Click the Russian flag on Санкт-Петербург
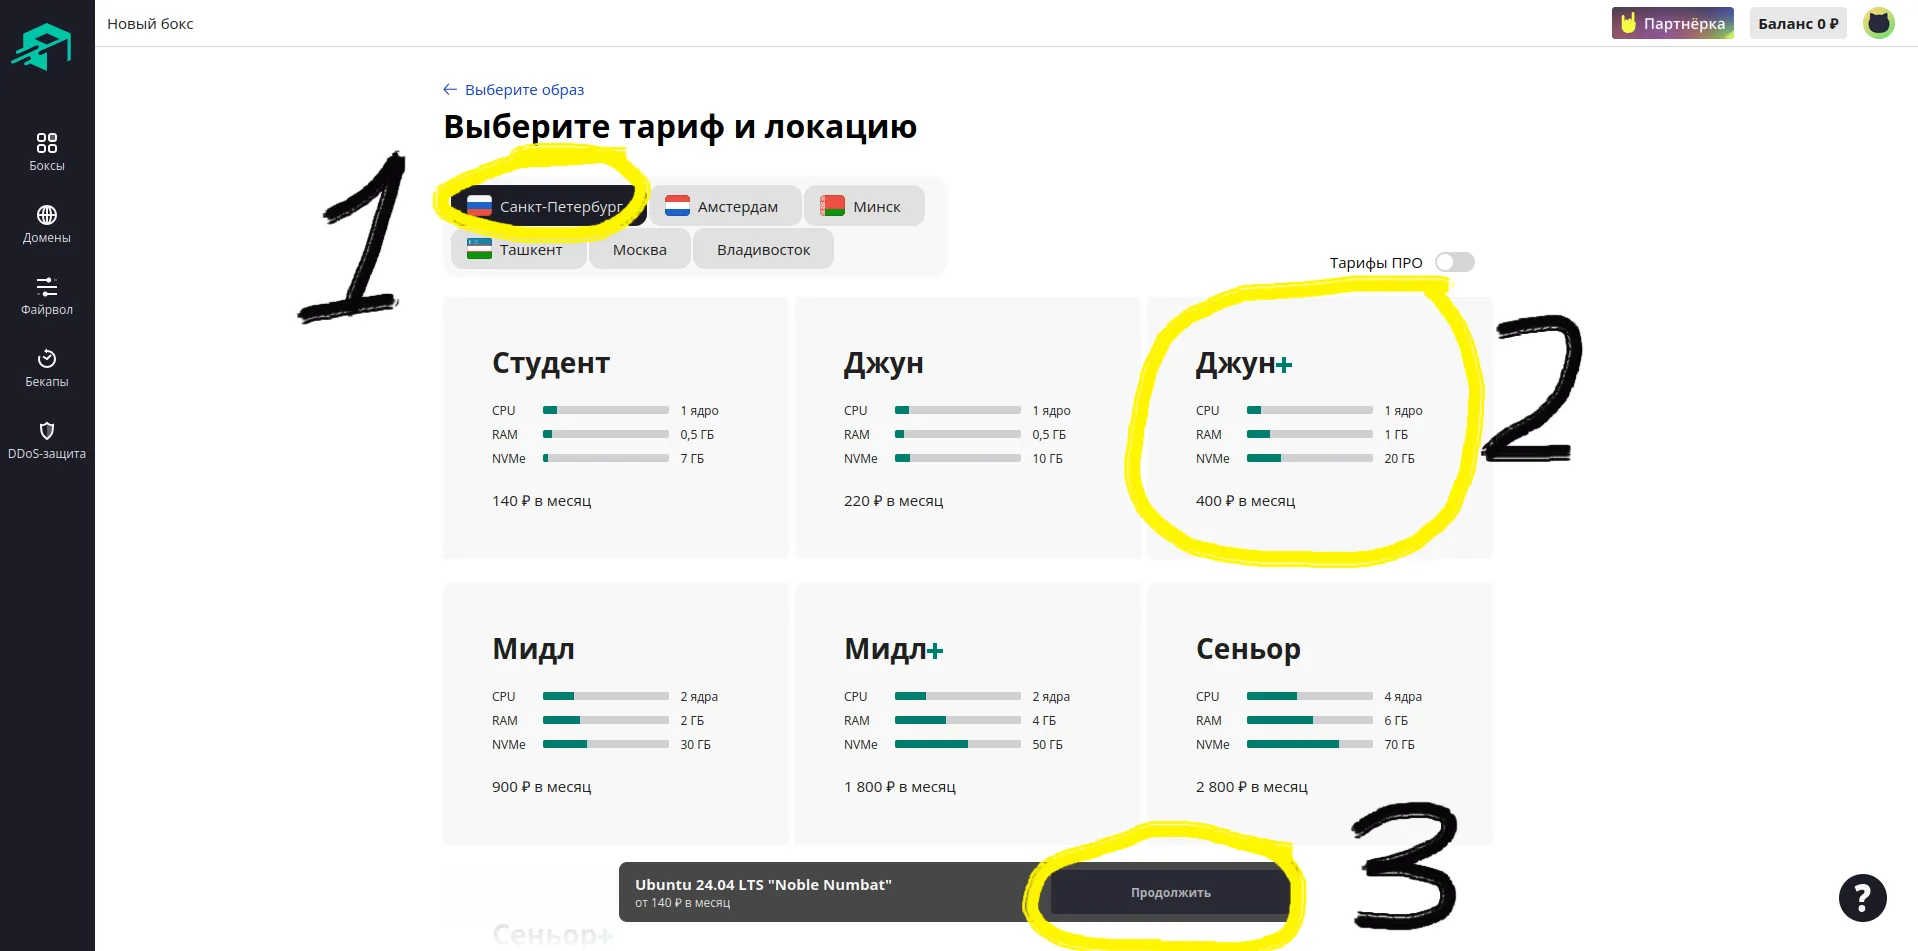This screenshot has width=1918, height=951. [480, 206]
